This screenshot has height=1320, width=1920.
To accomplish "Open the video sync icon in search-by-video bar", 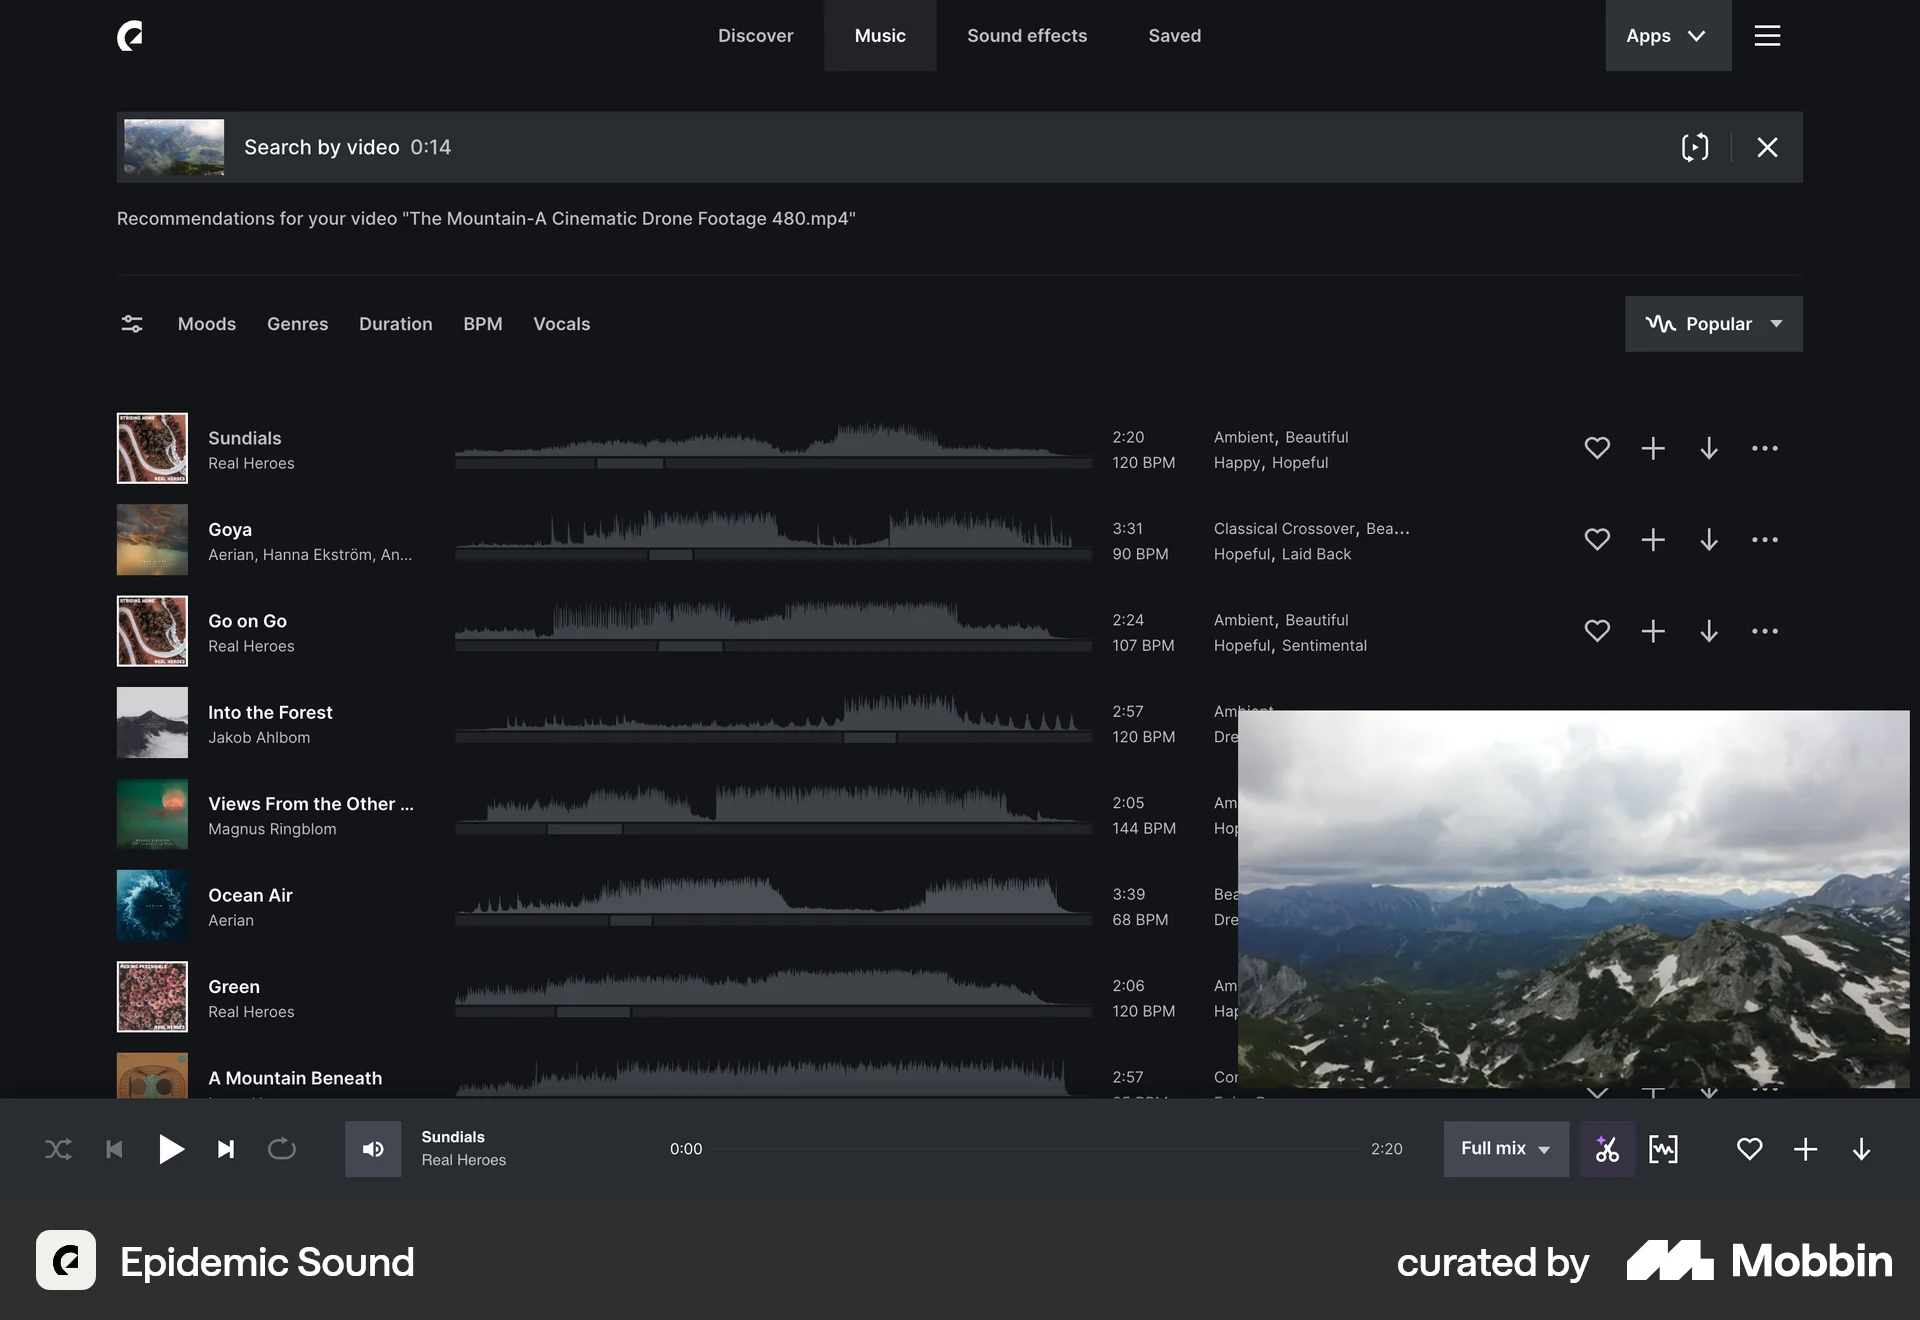I will (x=1697, y=147).
